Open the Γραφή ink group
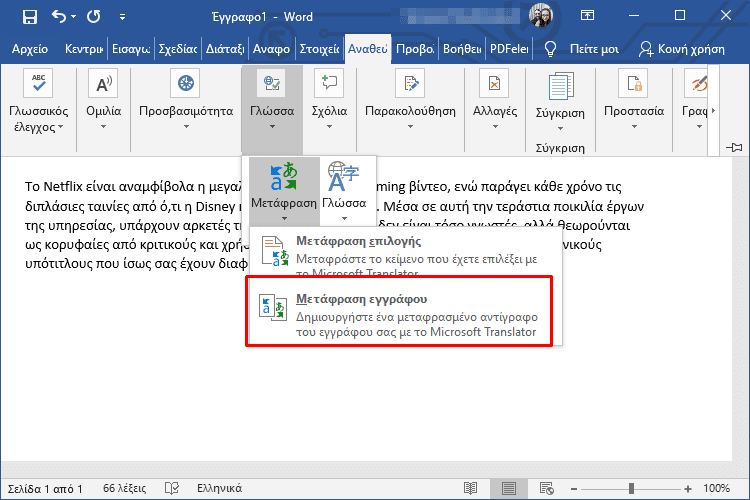750x500 pixels. [x=695, y=100]
